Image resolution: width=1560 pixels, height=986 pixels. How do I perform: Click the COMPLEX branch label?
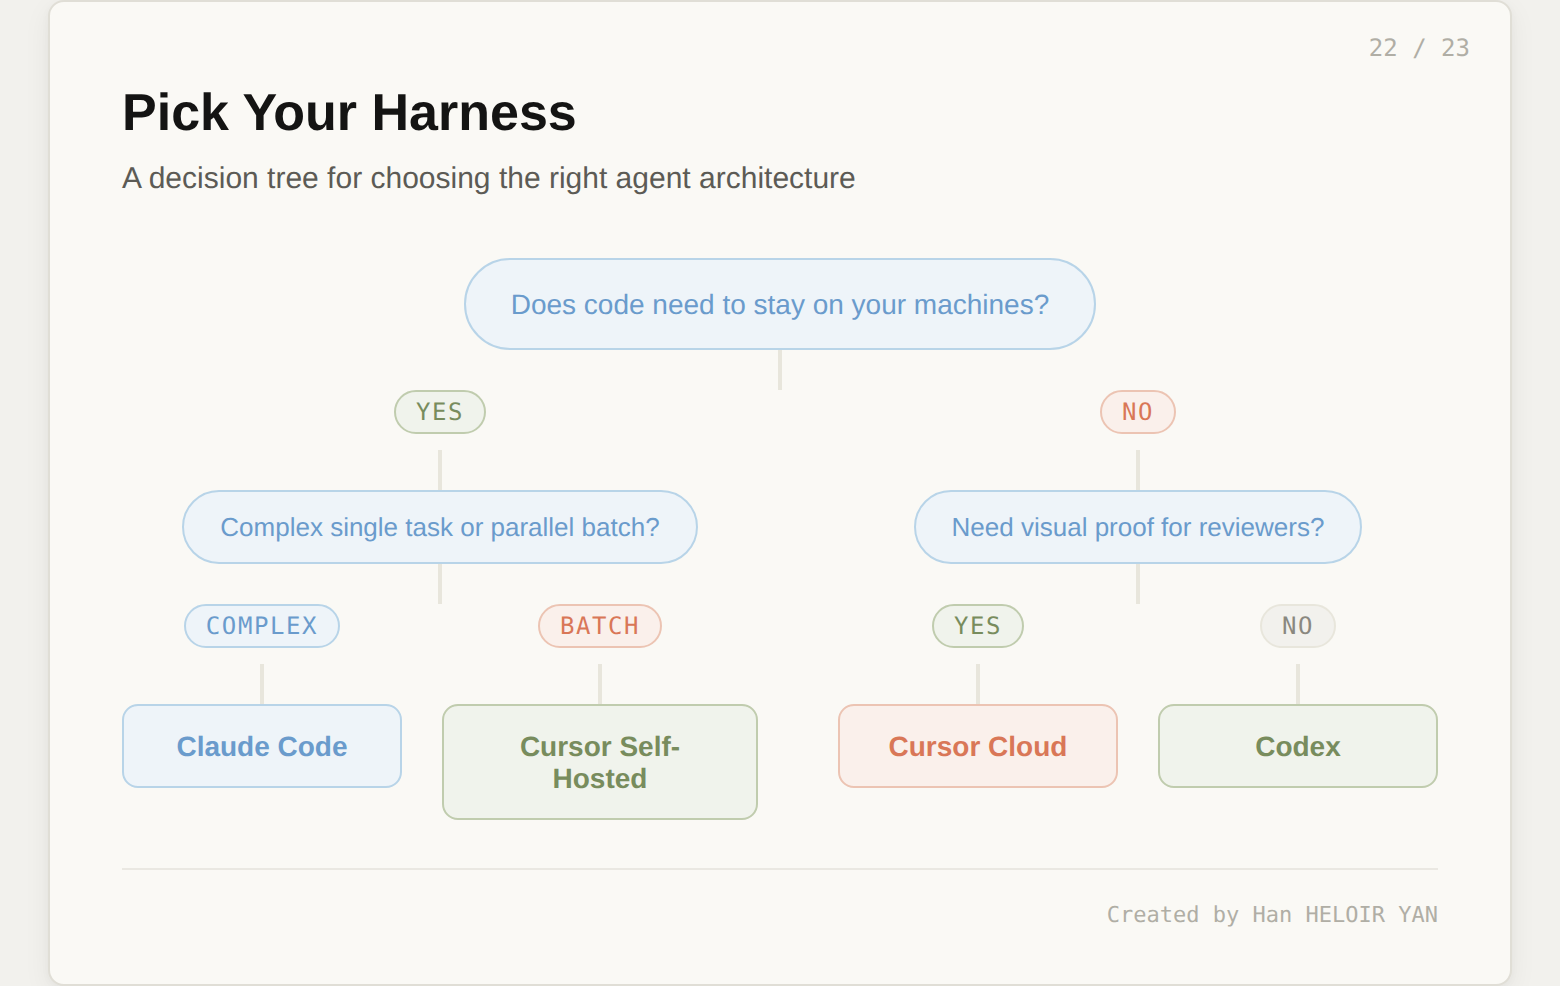click(262, 626)
